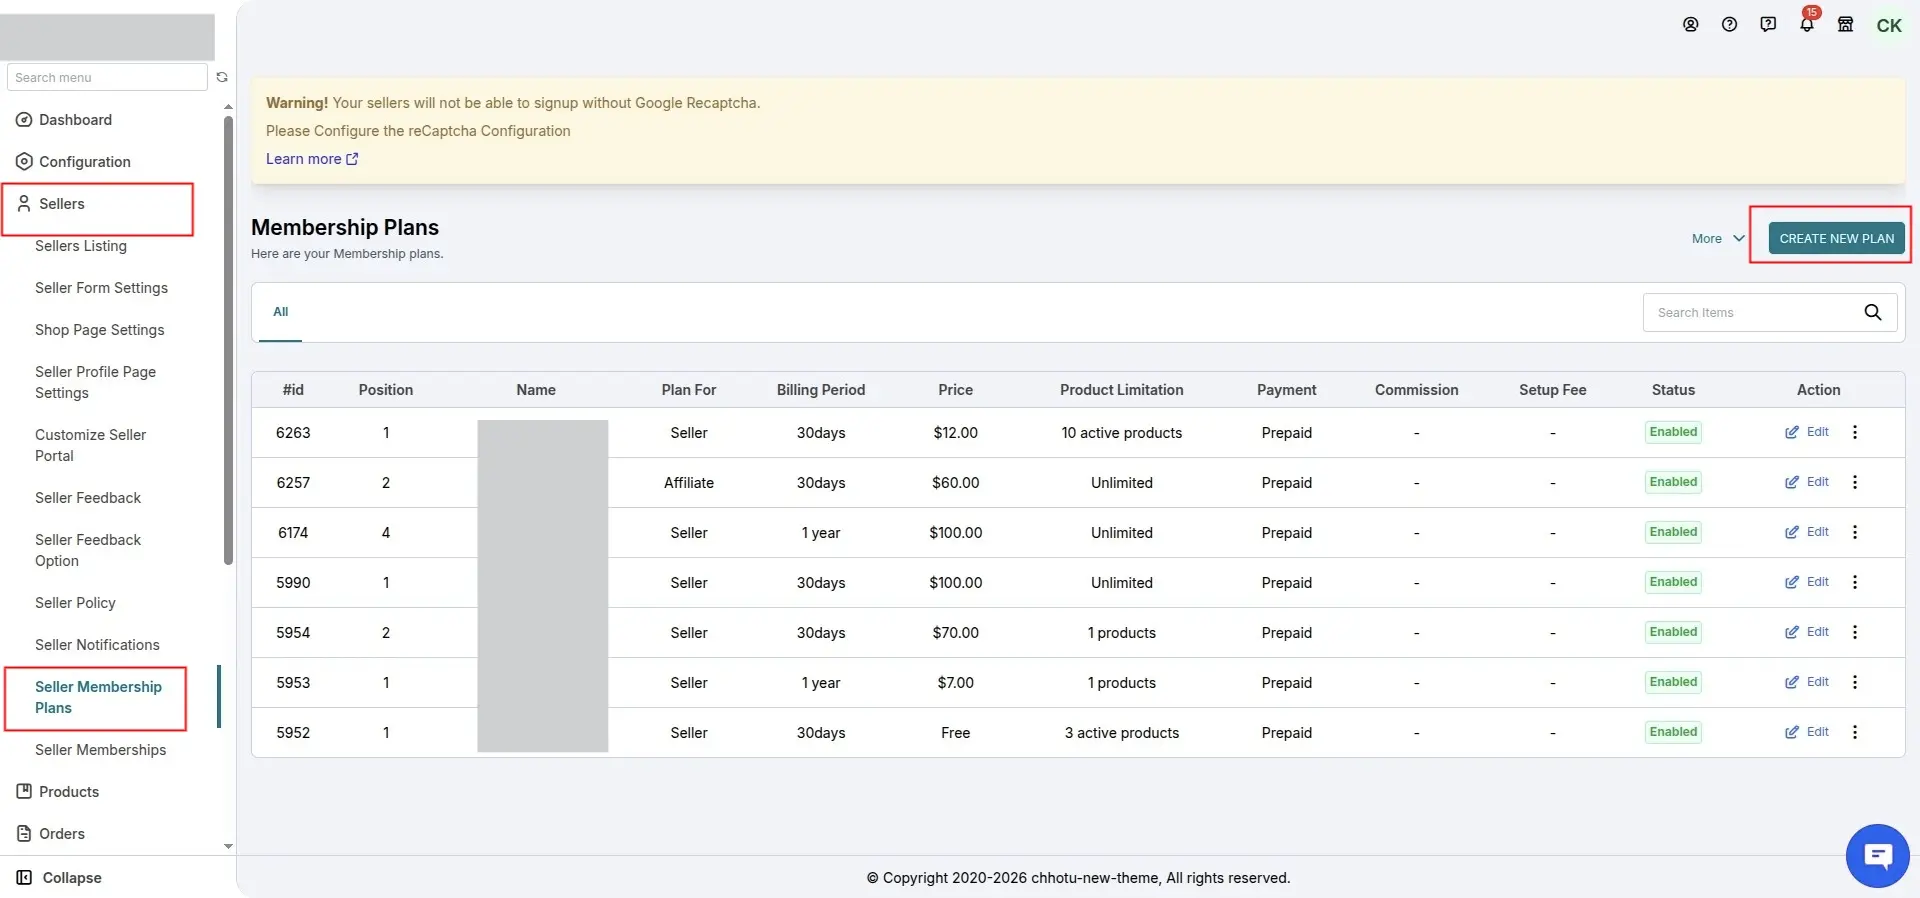Click the Position column header
Screen dimensions: 1920x898
point(386,390)
